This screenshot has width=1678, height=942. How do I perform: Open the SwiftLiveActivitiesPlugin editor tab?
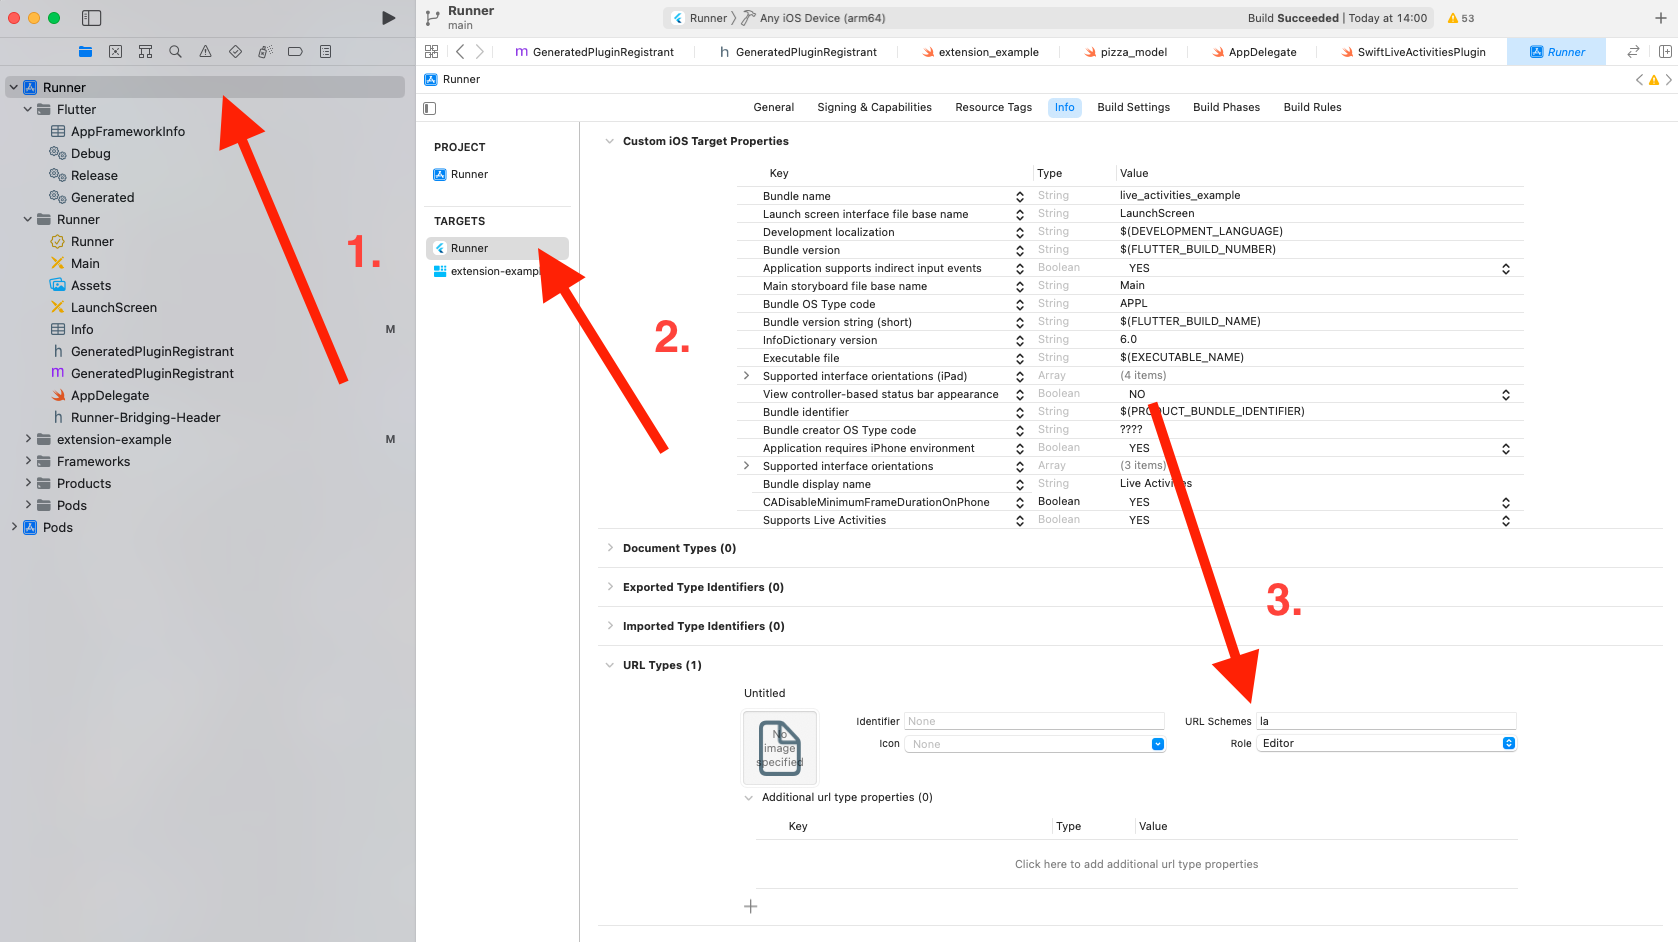pos(1414,52)
